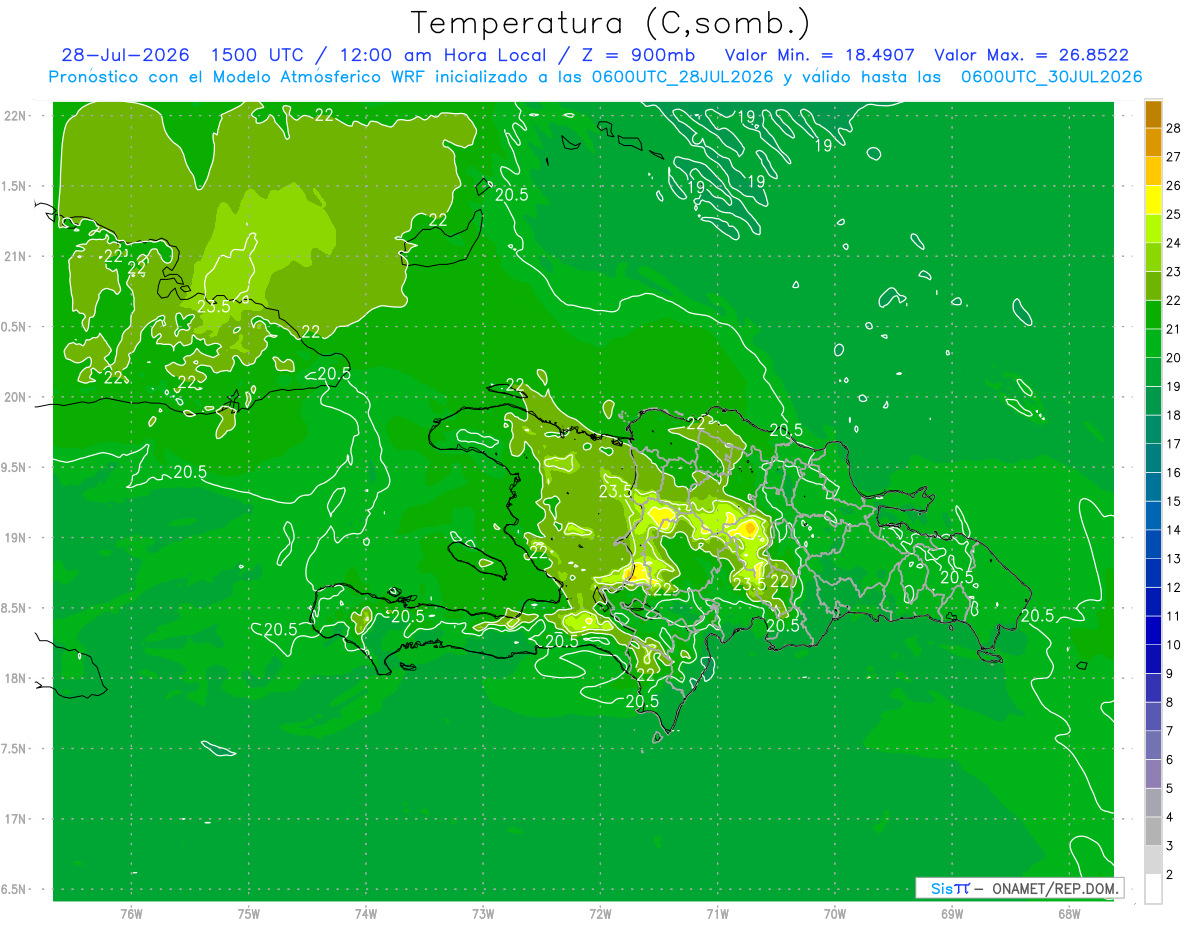The width and height of the screenshot is (1200, 927).
Task: Click the '19N' latitude axis label
Action: (x=15, y=538)
